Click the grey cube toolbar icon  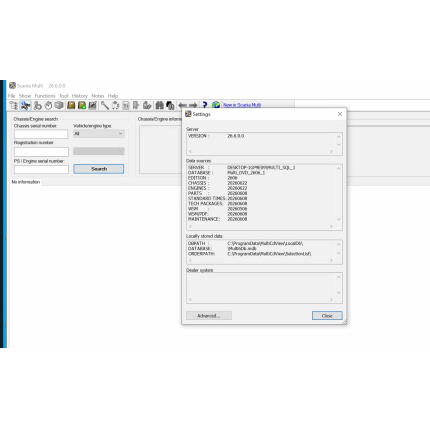coord(59,106)
